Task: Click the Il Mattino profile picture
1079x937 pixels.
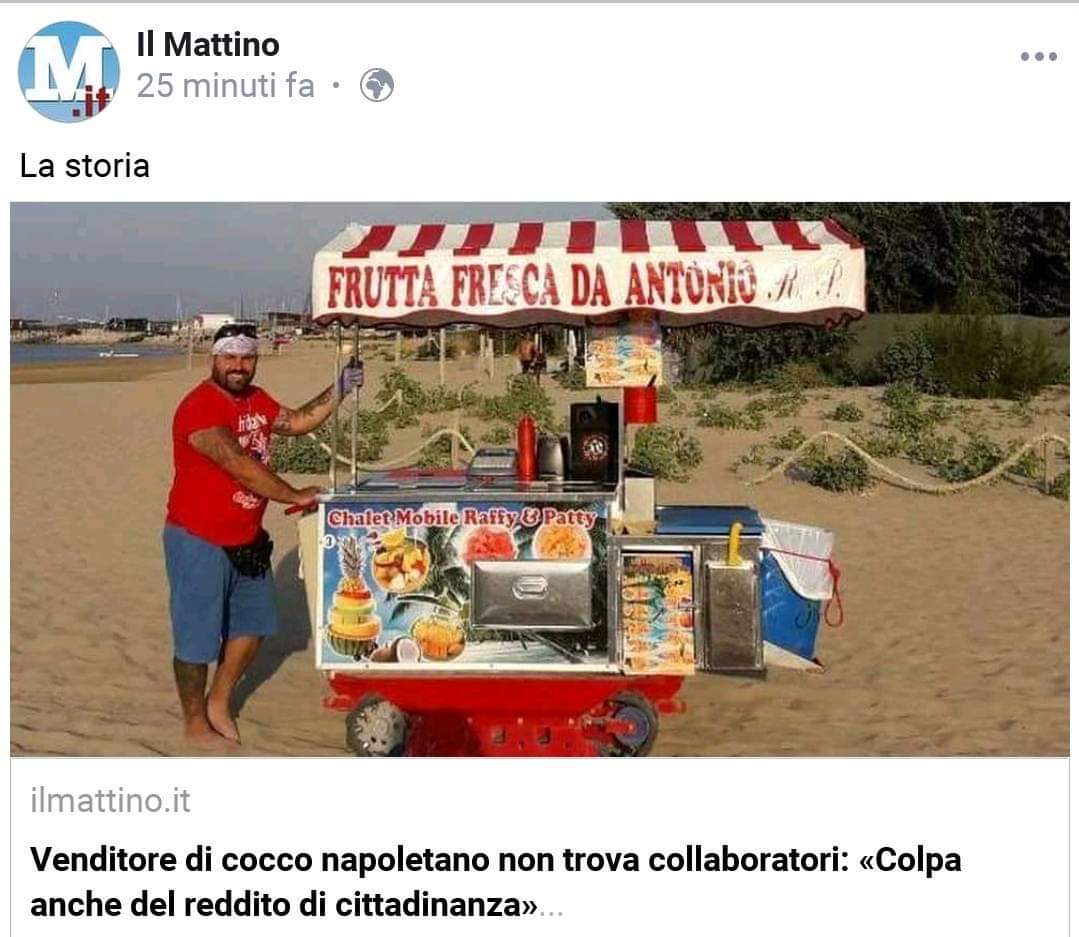Action: (69, 72)
